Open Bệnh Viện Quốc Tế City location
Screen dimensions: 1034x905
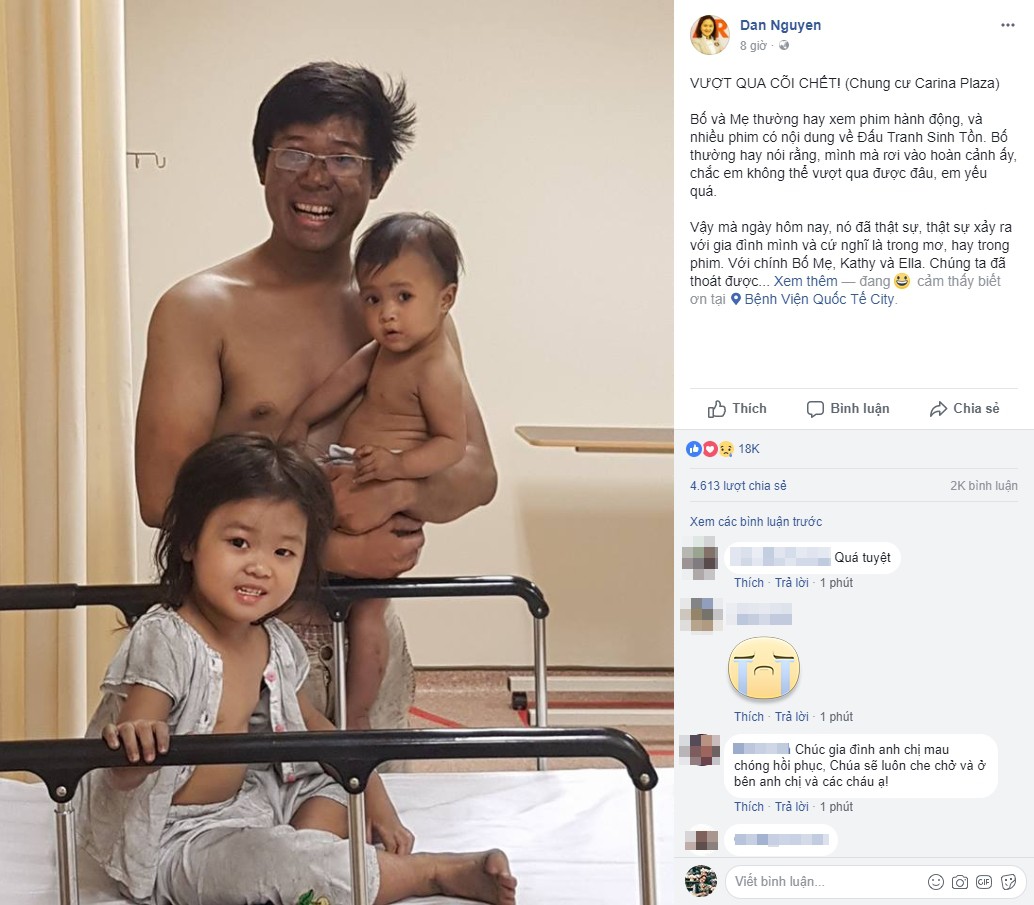[819, 299]
